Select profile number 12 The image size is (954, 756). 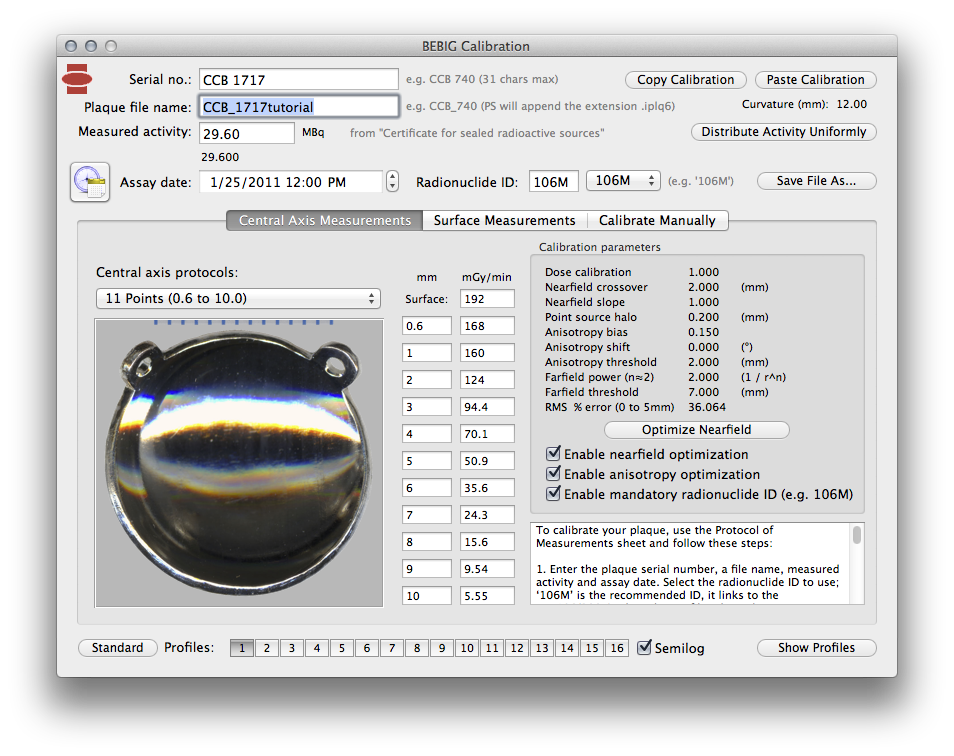coord(517,648)
